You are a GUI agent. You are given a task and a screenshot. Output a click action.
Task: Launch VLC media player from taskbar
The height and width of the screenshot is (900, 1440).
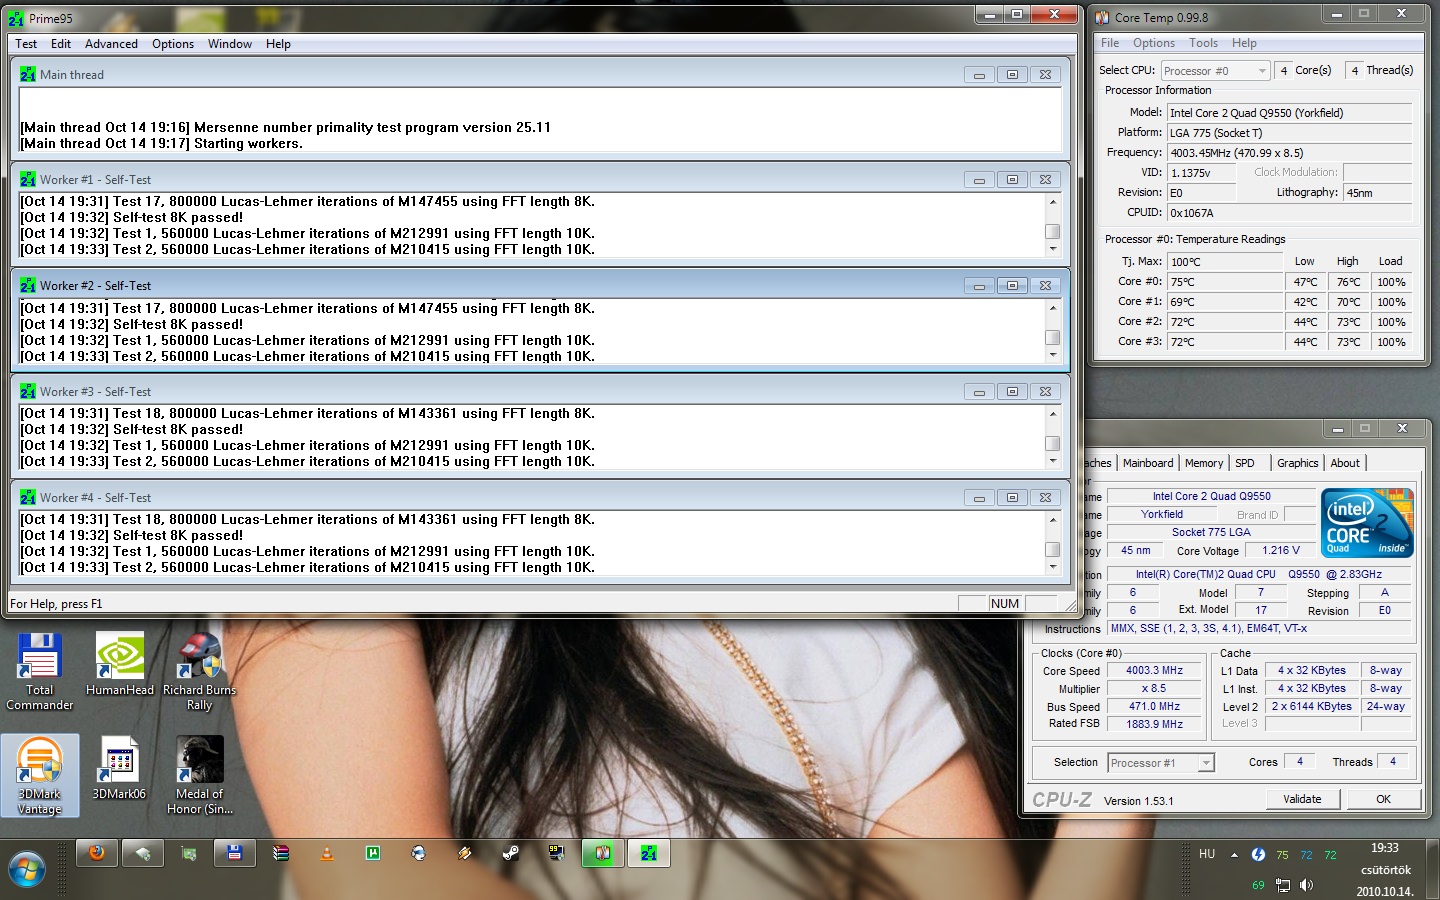point(327,853)
